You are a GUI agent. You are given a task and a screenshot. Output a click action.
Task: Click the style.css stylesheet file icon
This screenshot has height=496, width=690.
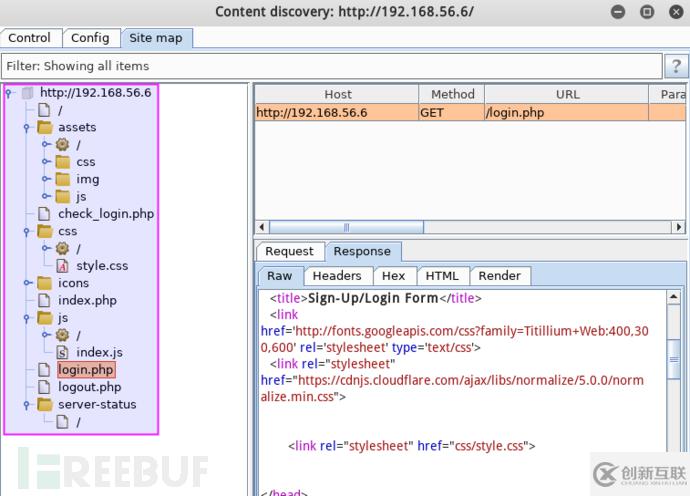point(62,266)
